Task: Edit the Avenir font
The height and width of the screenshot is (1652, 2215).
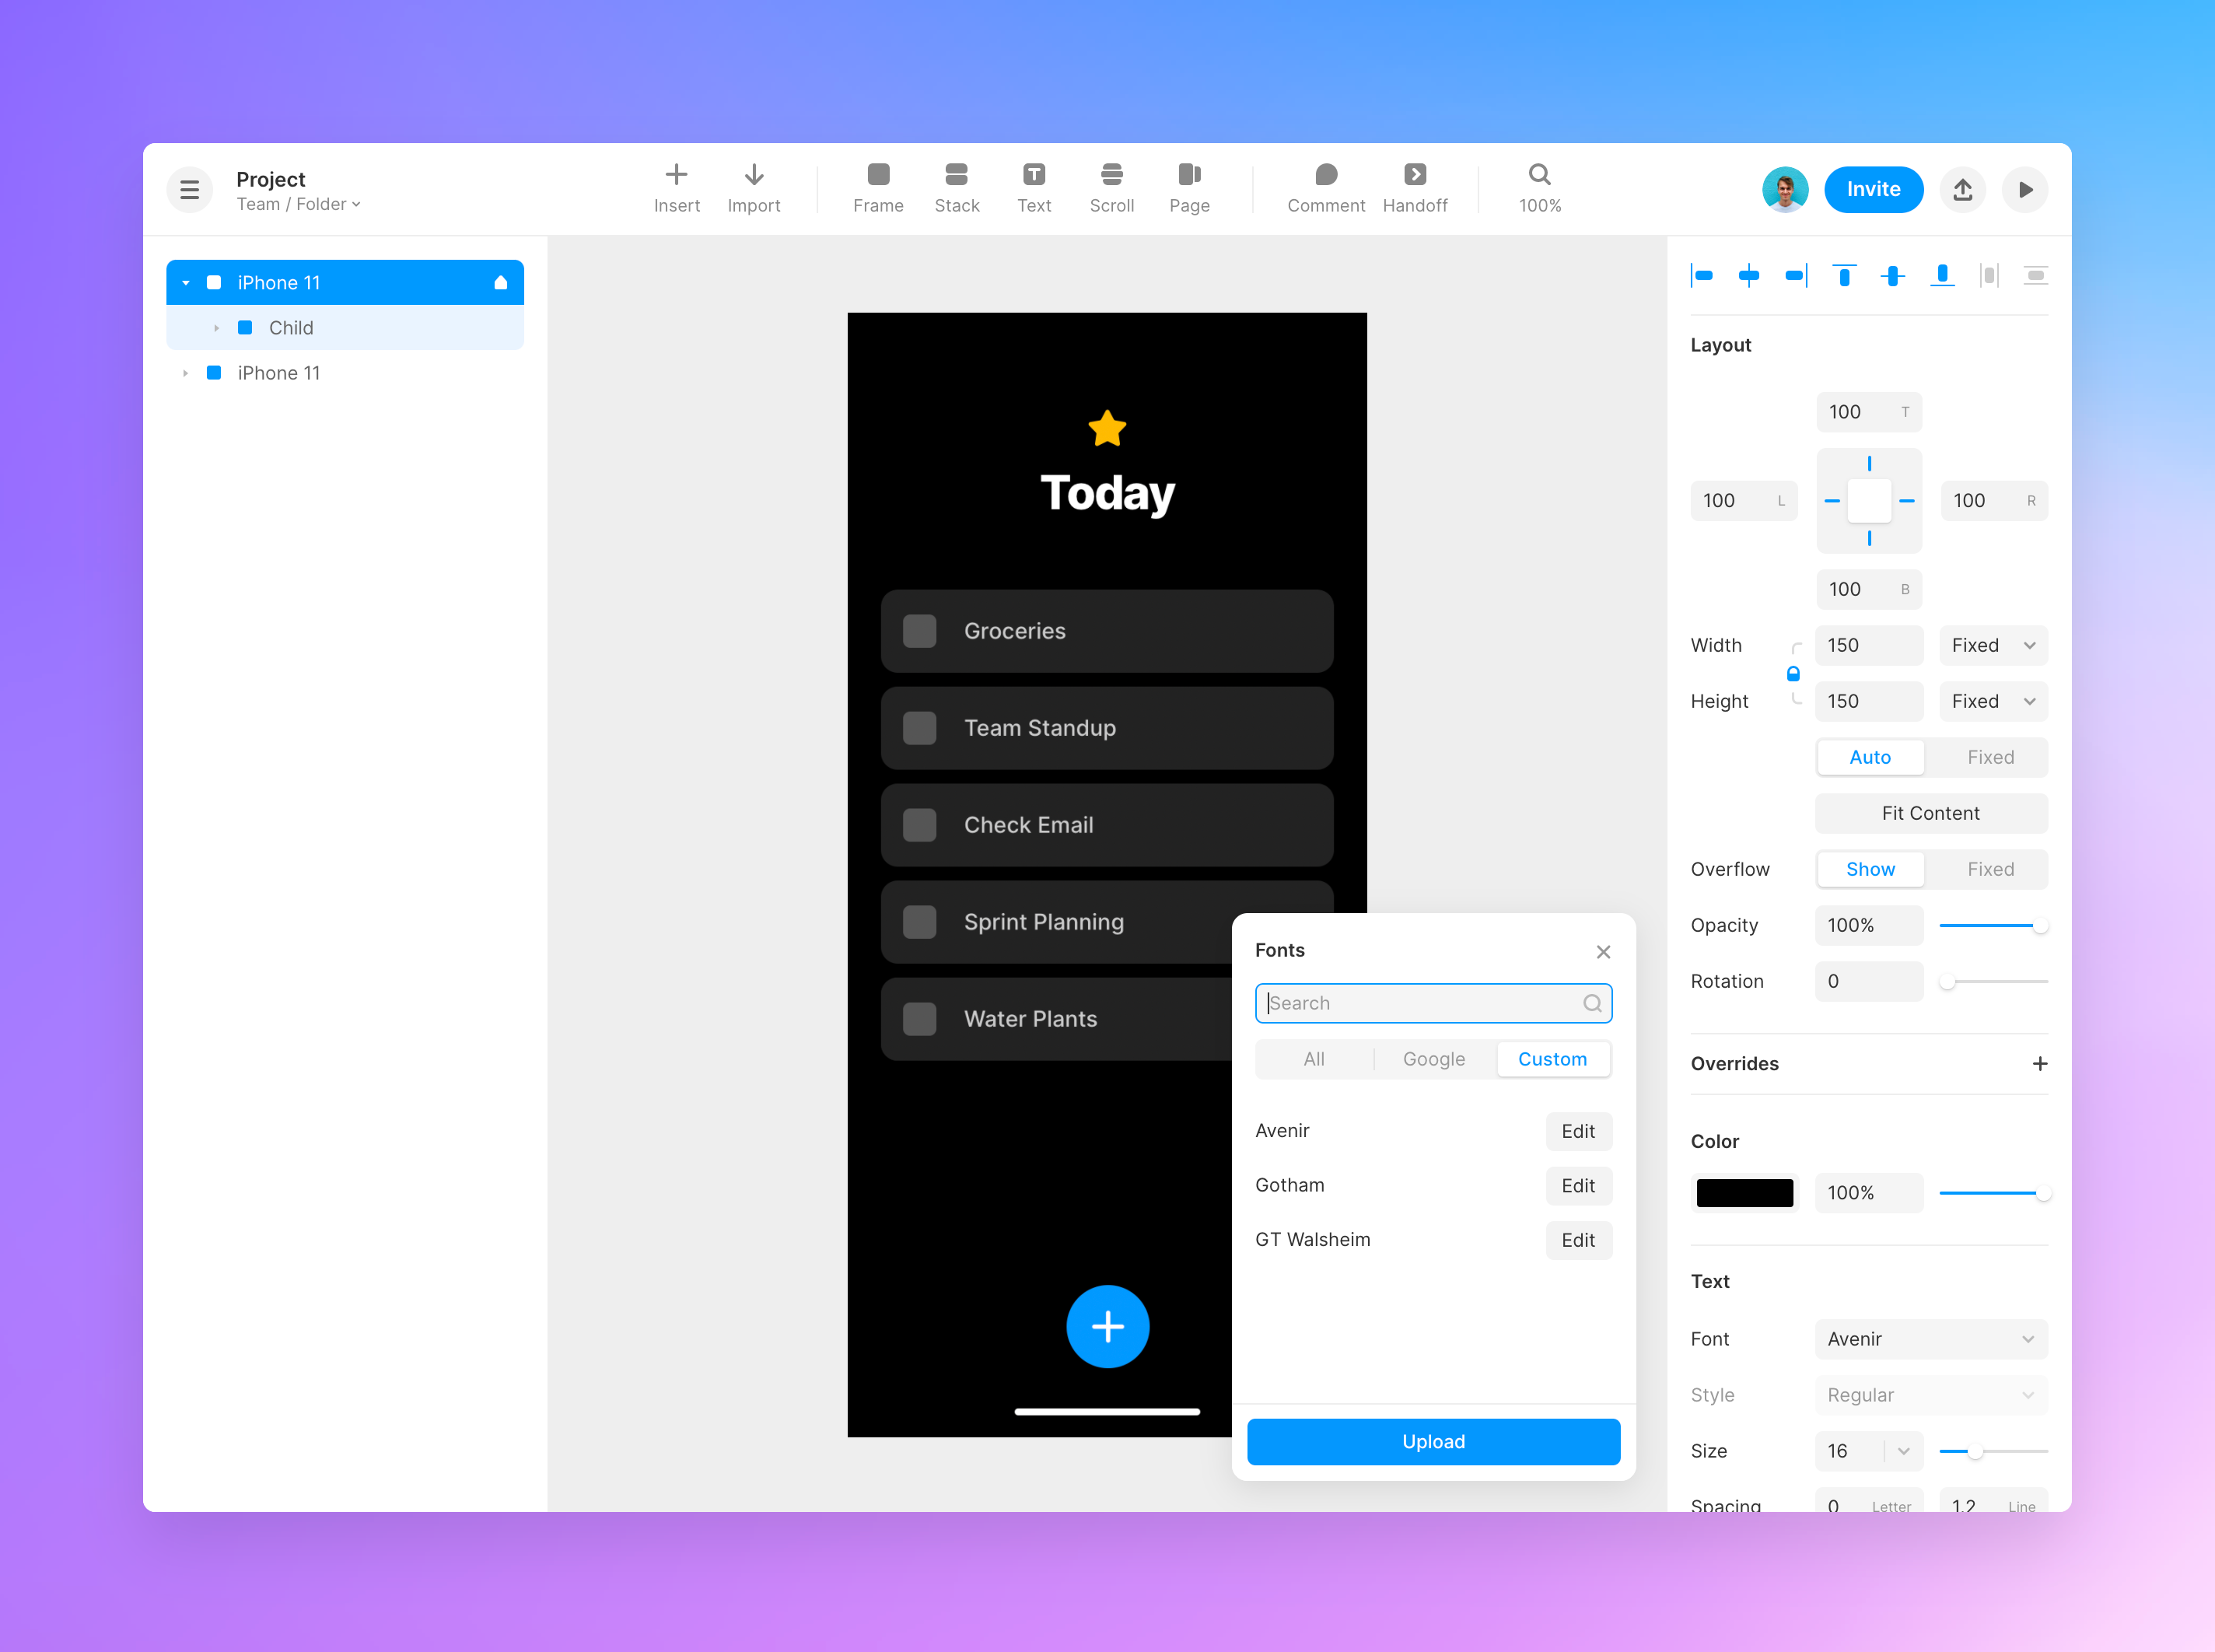Action: pos(1578,1132)
